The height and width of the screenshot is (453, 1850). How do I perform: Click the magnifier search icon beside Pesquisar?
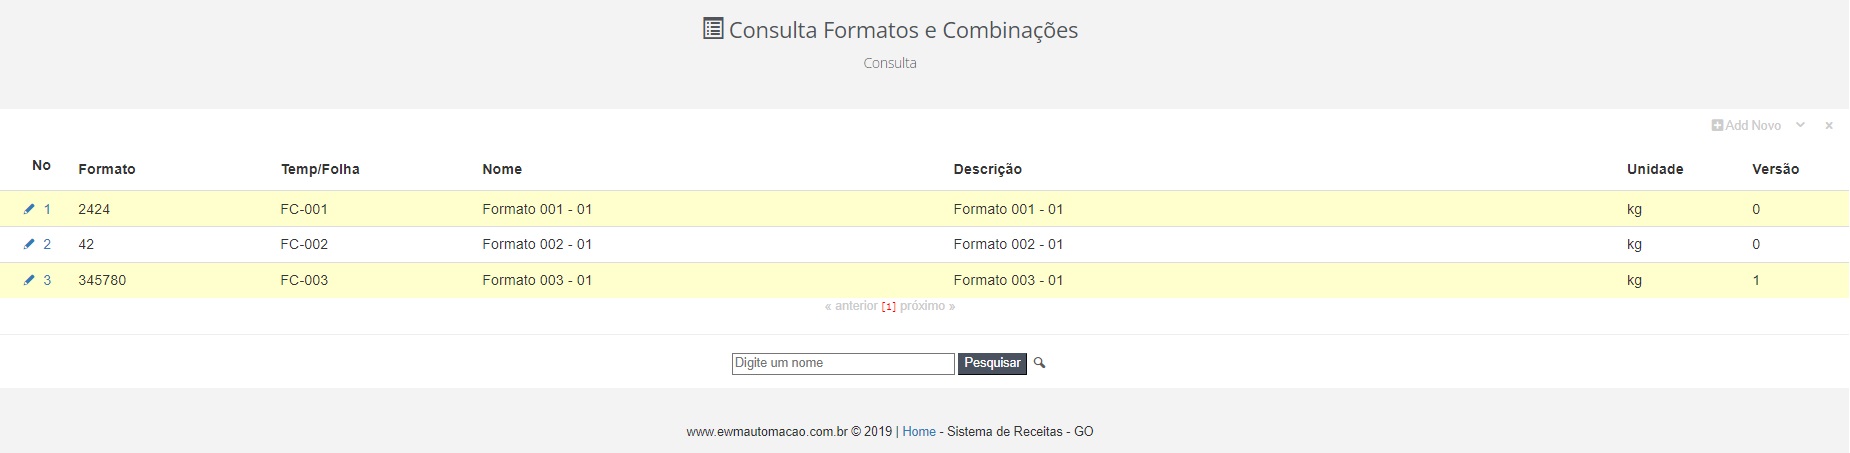click(1039, 363)
